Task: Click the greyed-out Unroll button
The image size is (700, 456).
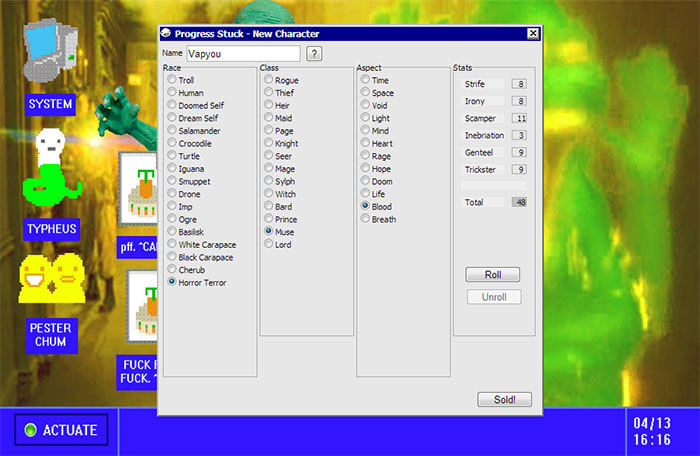Action: point(494,297)
